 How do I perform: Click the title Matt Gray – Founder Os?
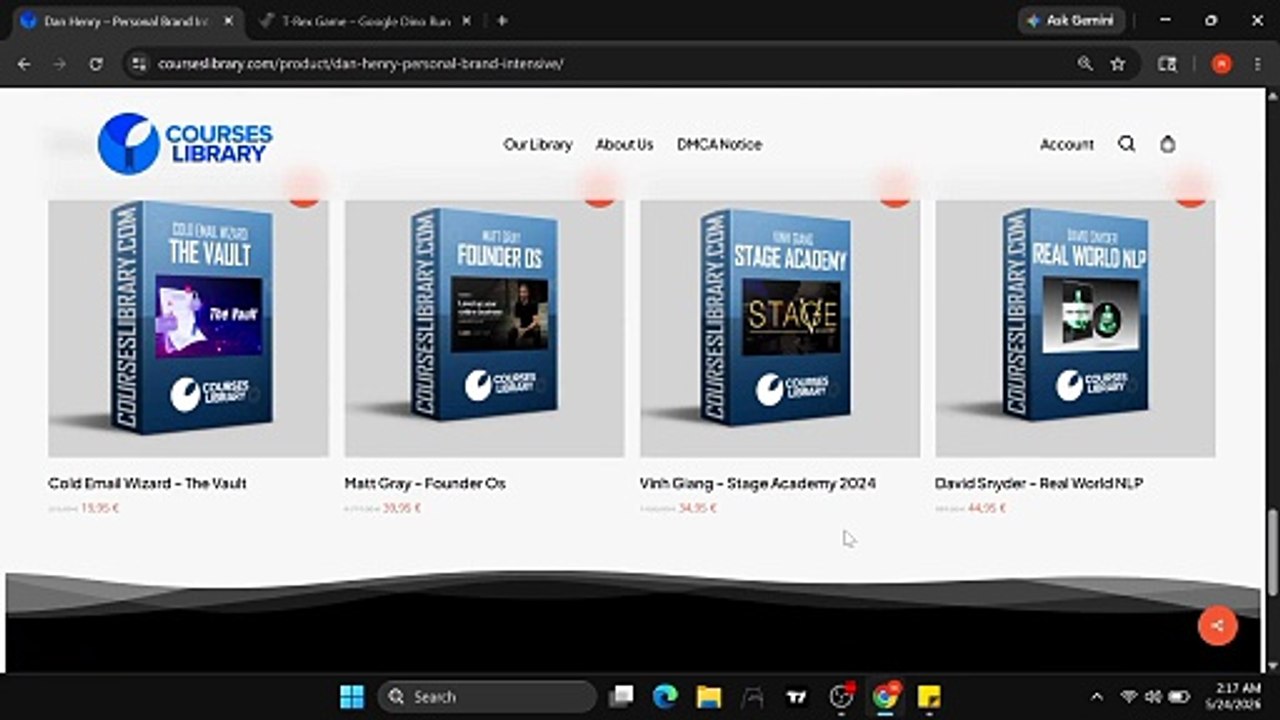[x=425, y=483]
